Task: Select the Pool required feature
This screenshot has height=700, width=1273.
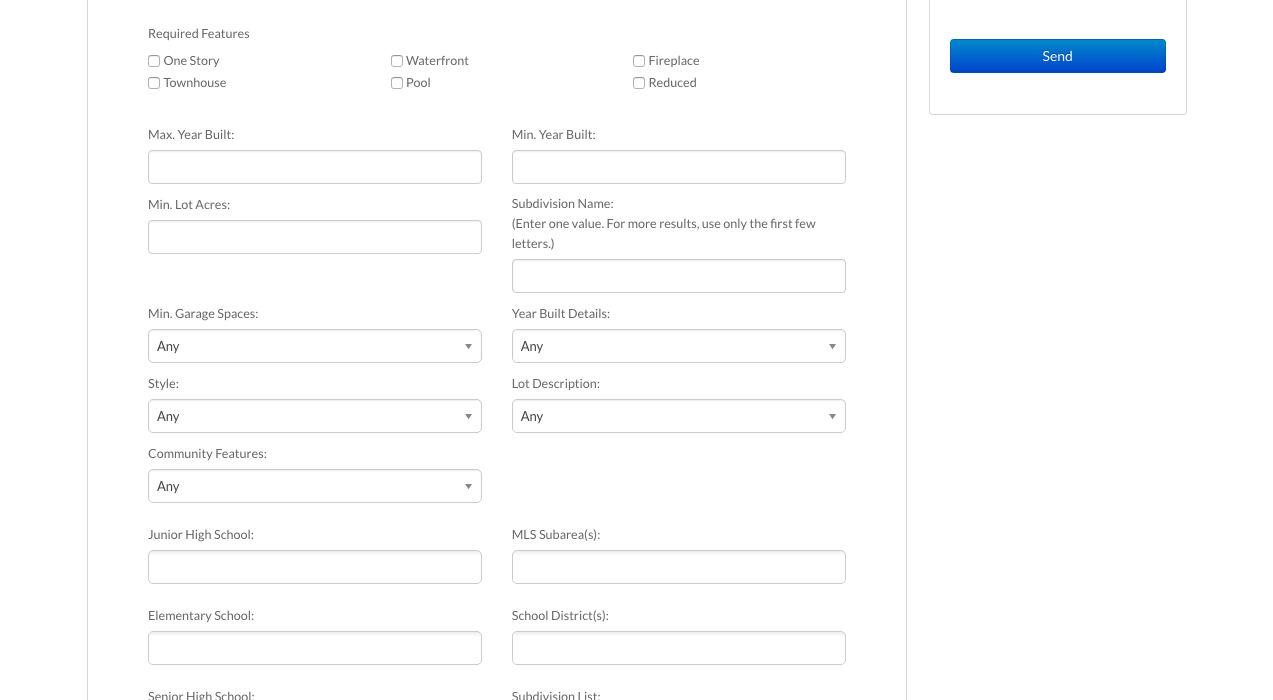Action: 397,83
